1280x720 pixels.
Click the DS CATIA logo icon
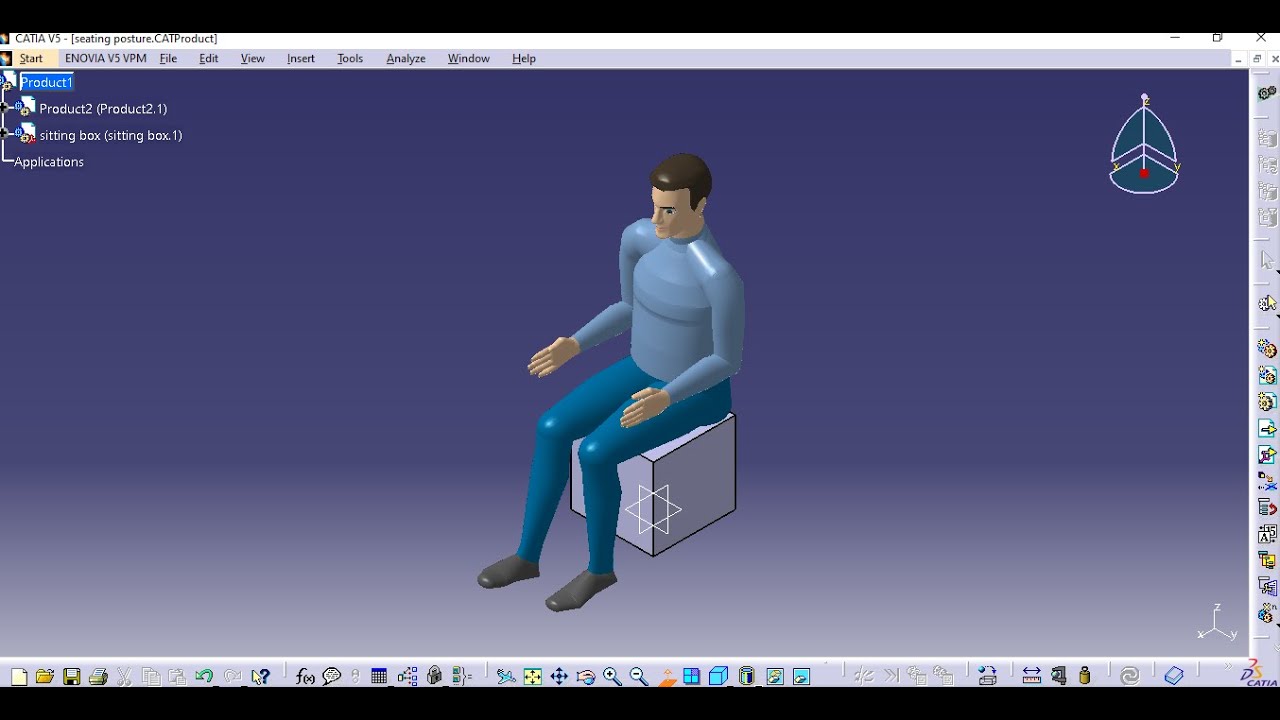coord(1258,674)
